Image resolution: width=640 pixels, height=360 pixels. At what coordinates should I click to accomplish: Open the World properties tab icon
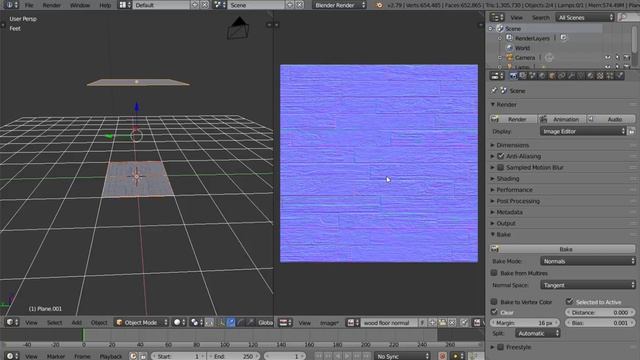542,76
